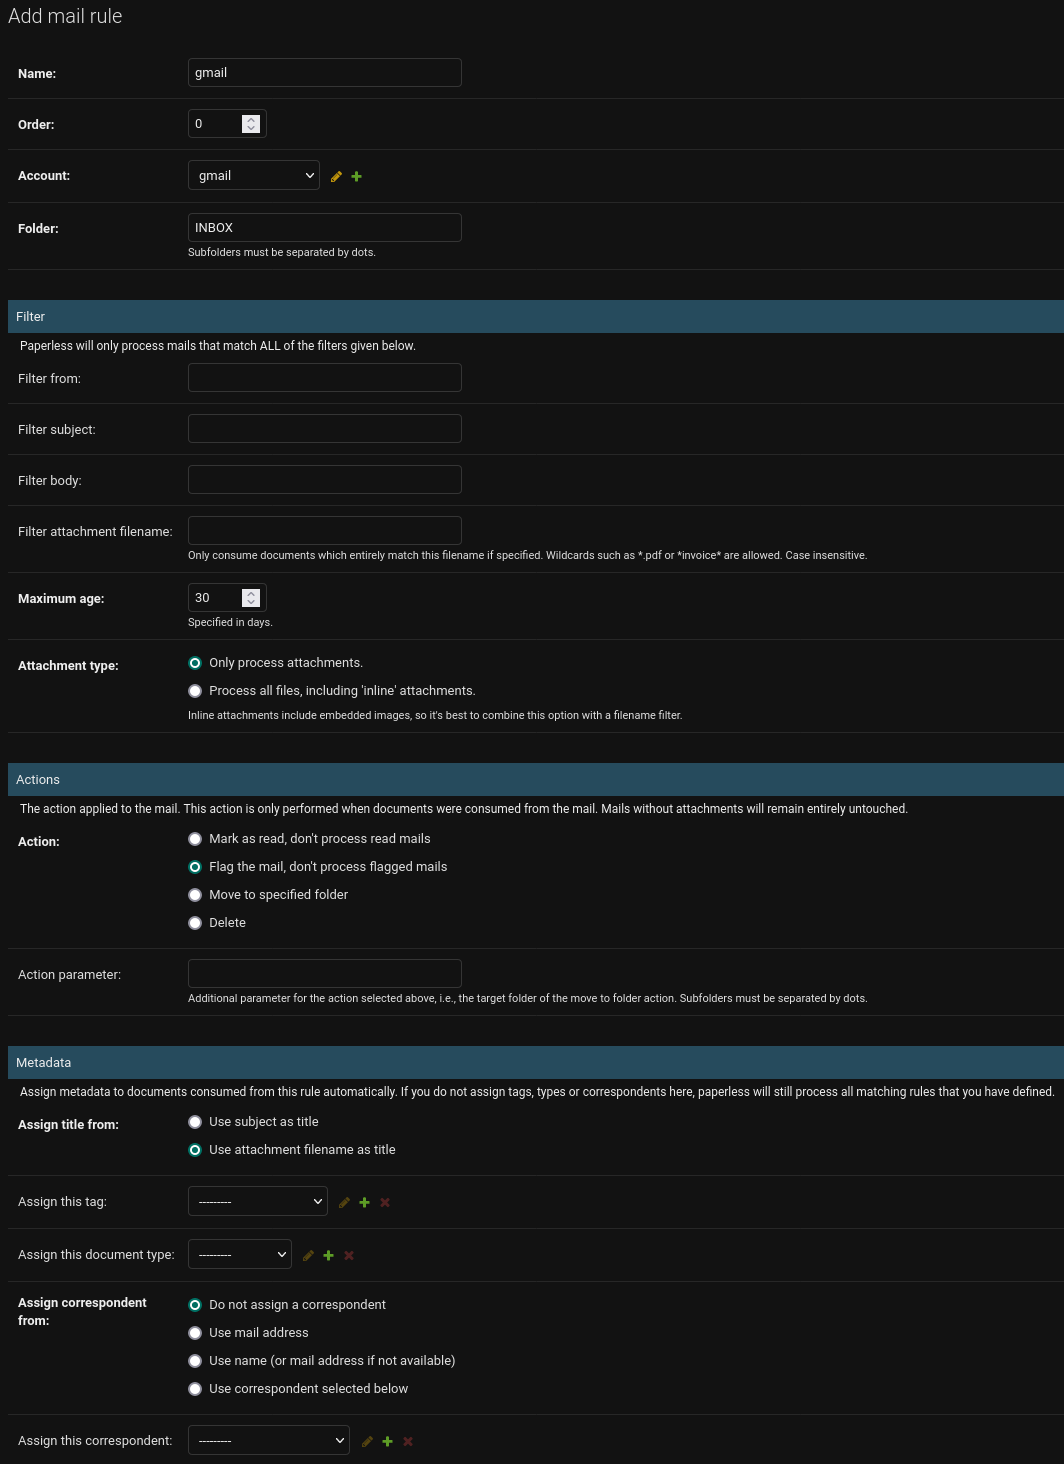Open the 'Assign this tag' dropdown

(257, 1201)
